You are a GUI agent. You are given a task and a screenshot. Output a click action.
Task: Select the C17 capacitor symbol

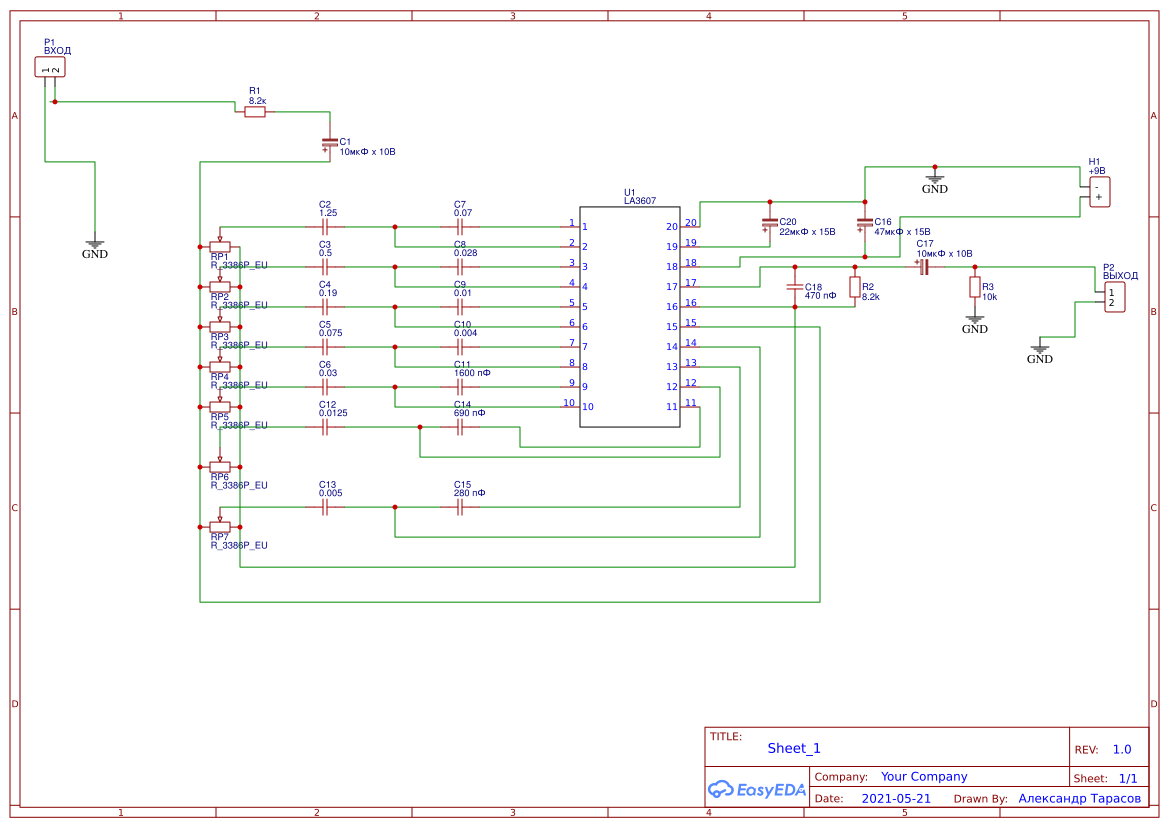924,267
